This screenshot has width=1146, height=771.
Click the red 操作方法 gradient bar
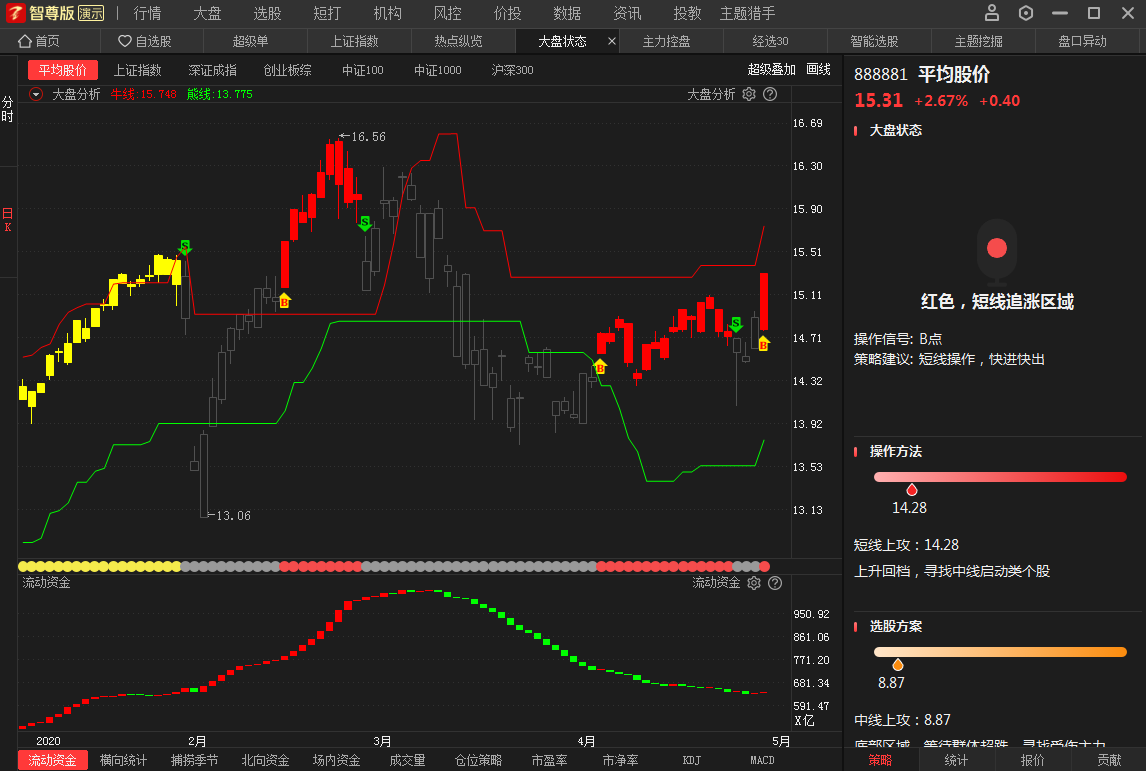point(1000,476)
